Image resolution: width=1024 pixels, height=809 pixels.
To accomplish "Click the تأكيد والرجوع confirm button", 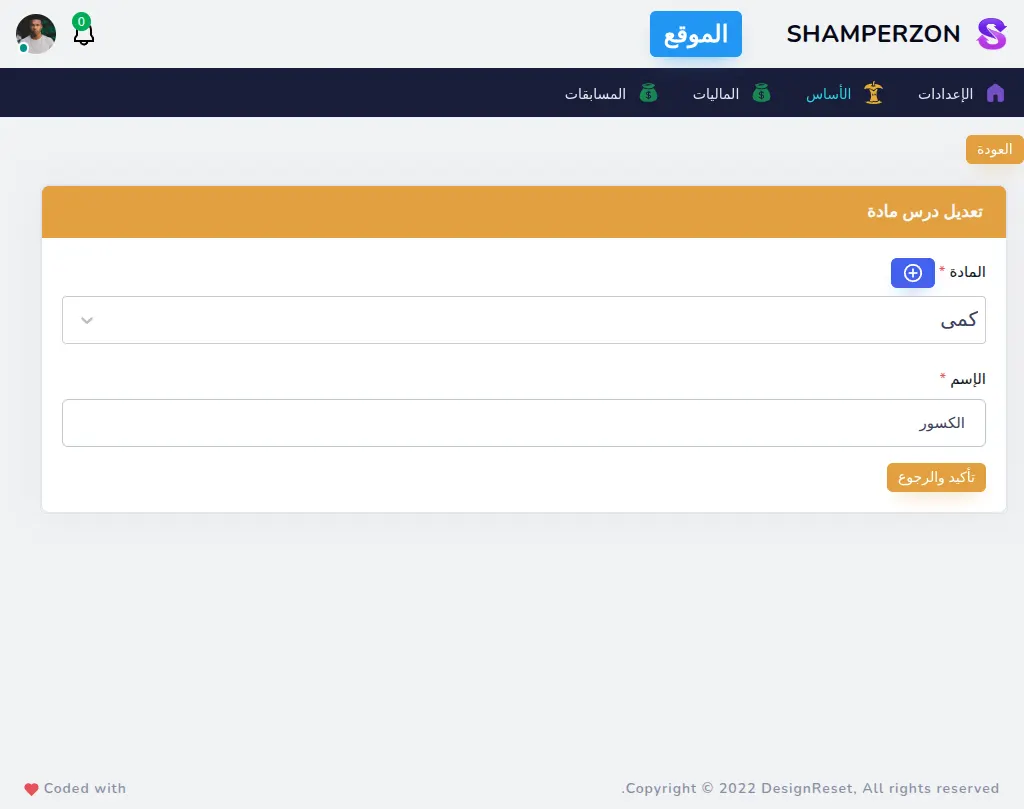I will click(936, 477).
